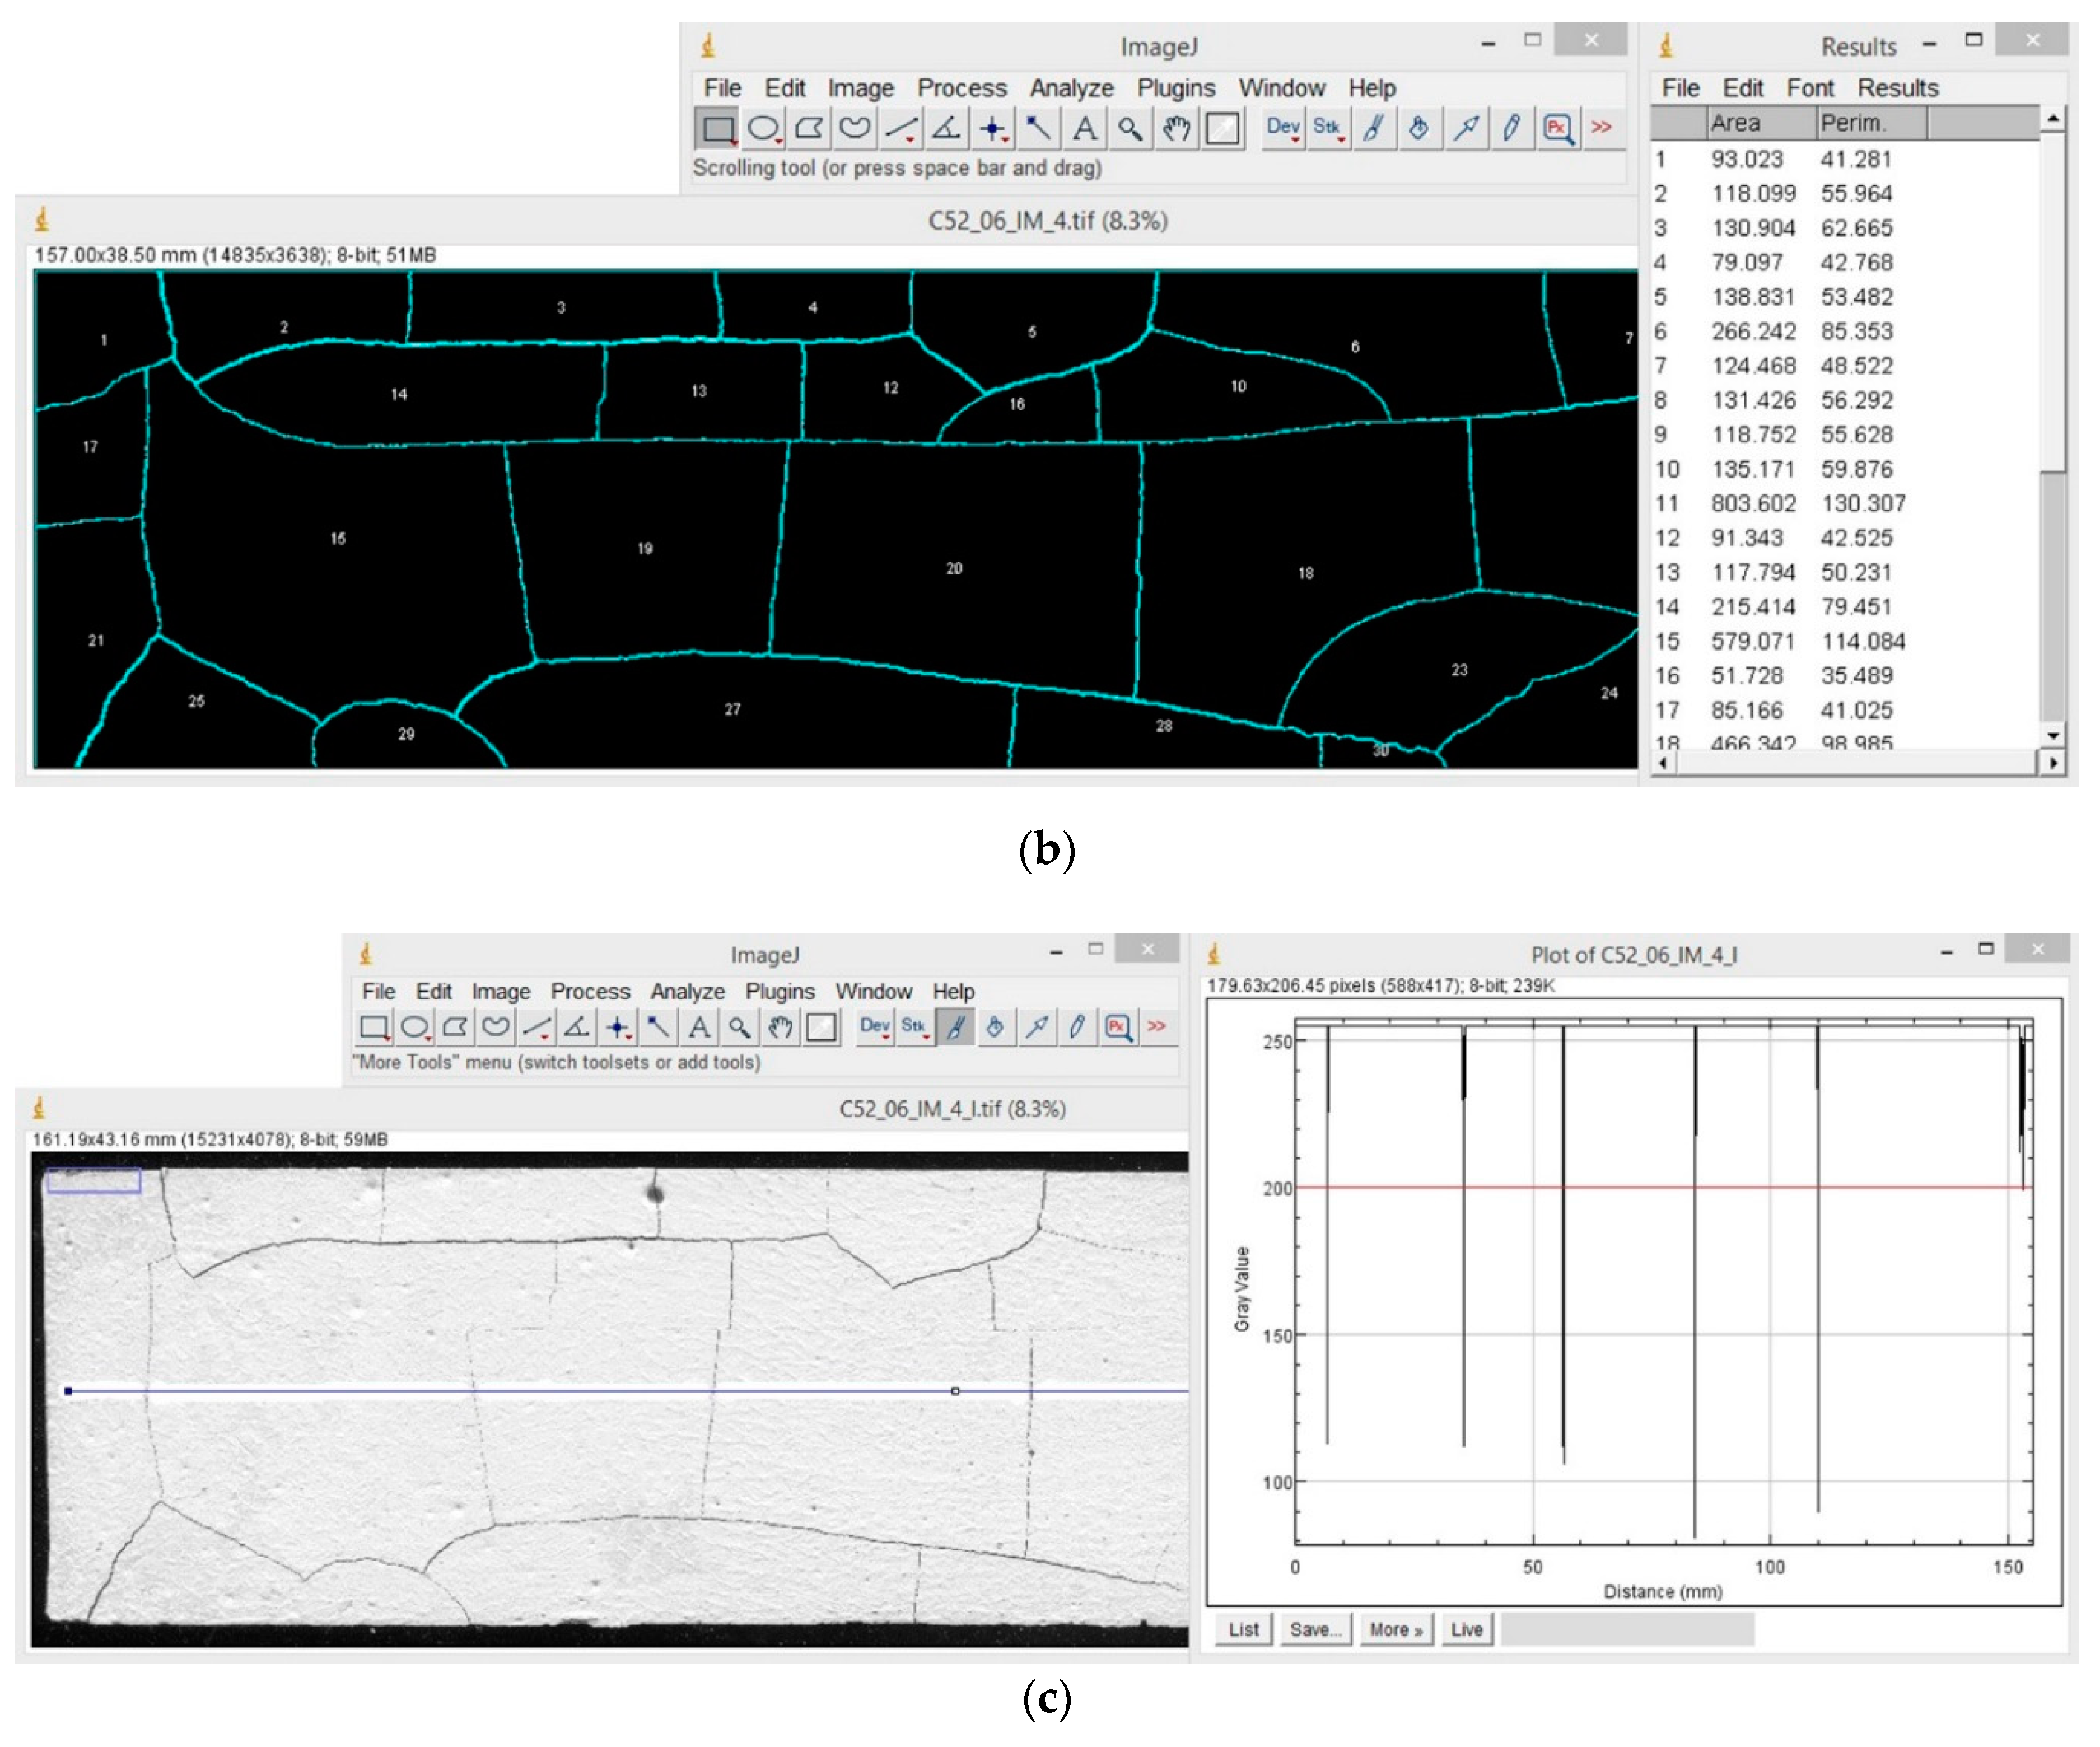Select Multi-point tool in top ImageJ toolbar
2100x1747 pixels.
[993, 128]
